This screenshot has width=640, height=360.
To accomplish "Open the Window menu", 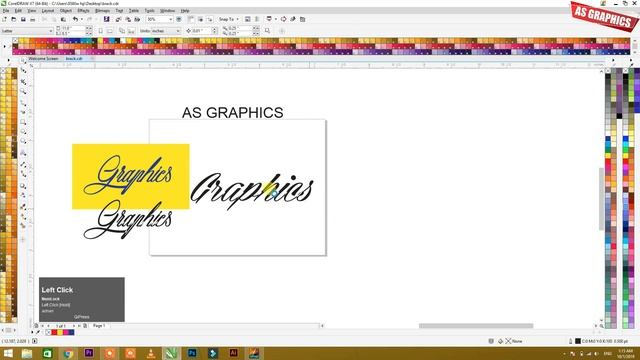I will tap(167, 11).
